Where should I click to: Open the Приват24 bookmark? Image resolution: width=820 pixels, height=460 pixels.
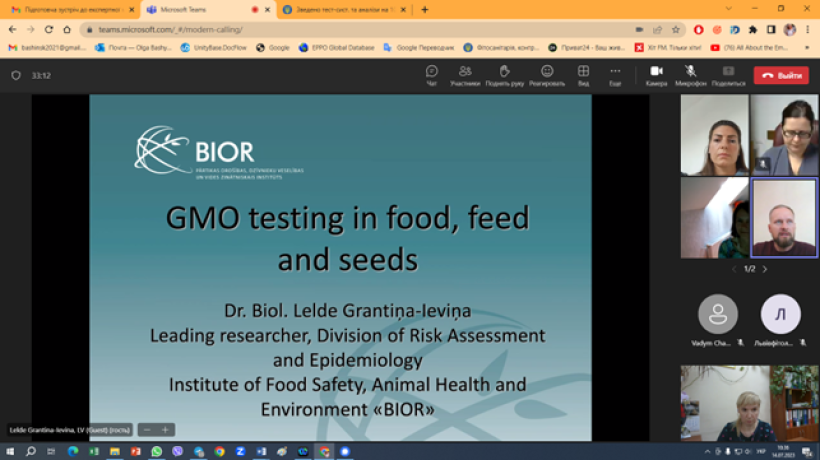pos(587,48)
